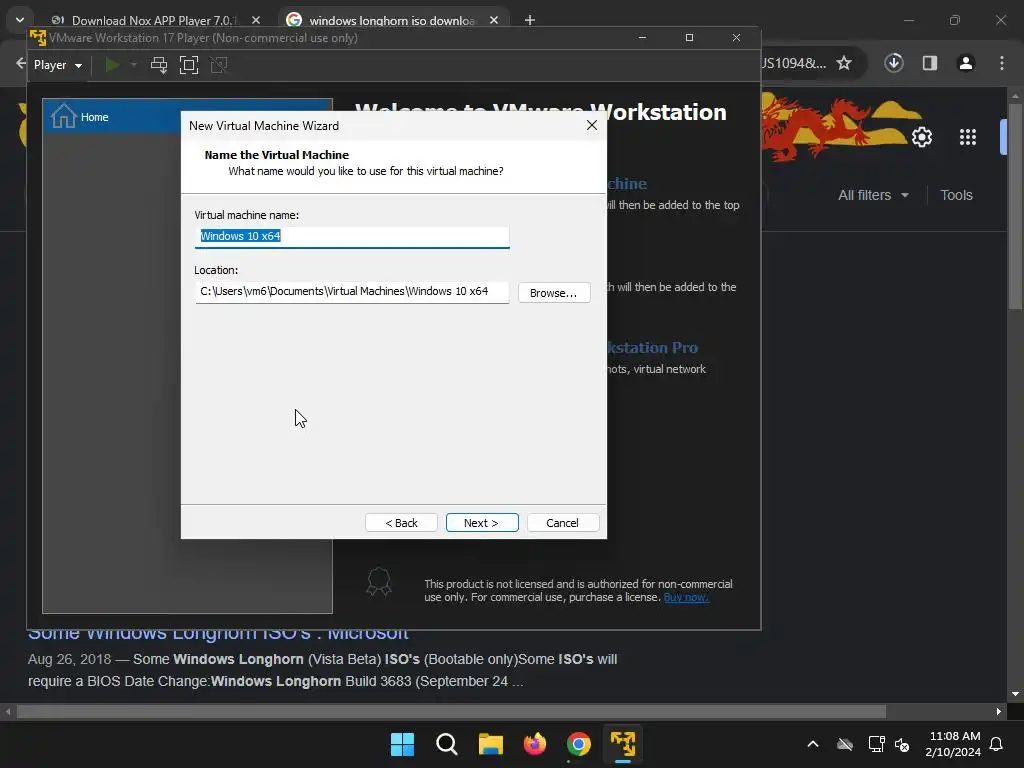The height and width of the screenshot is (768, 1024).
Task: Click 'Name the Virtual Machine' heading
Action: click(x=277, y=155)
